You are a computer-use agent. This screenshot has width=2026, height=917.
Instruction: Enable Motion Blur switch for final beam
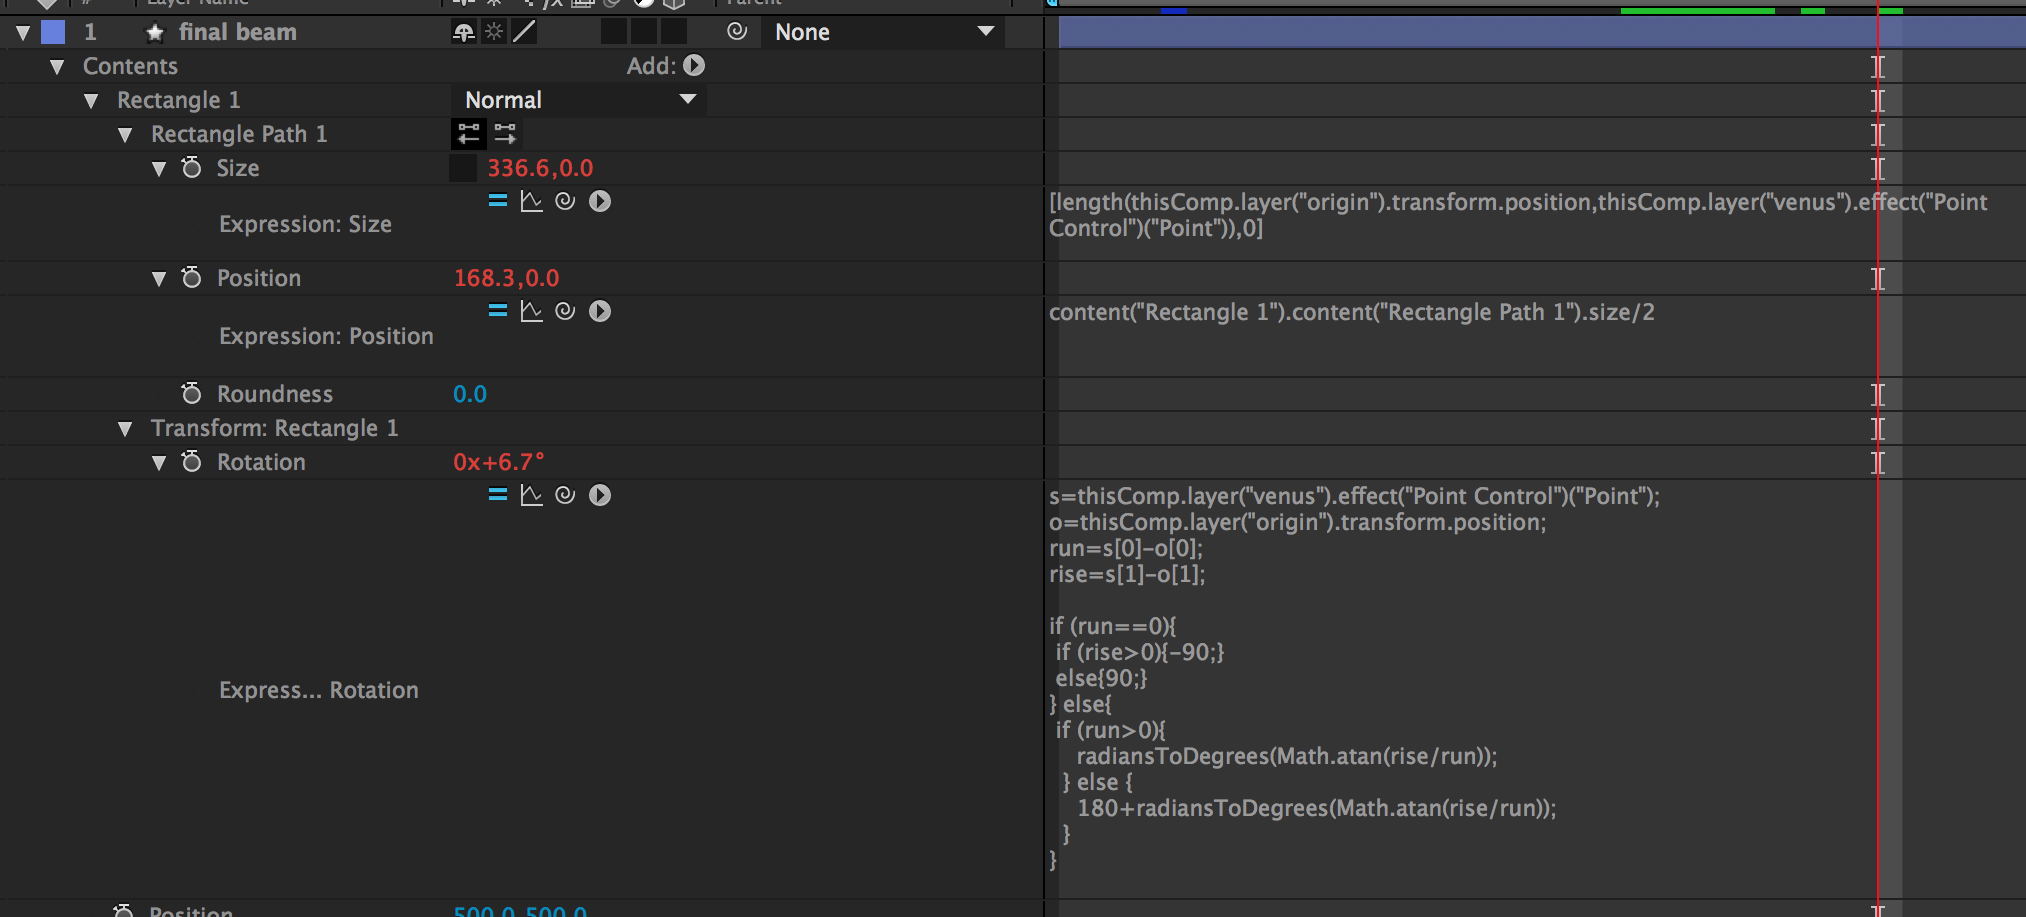click(614, 32)
